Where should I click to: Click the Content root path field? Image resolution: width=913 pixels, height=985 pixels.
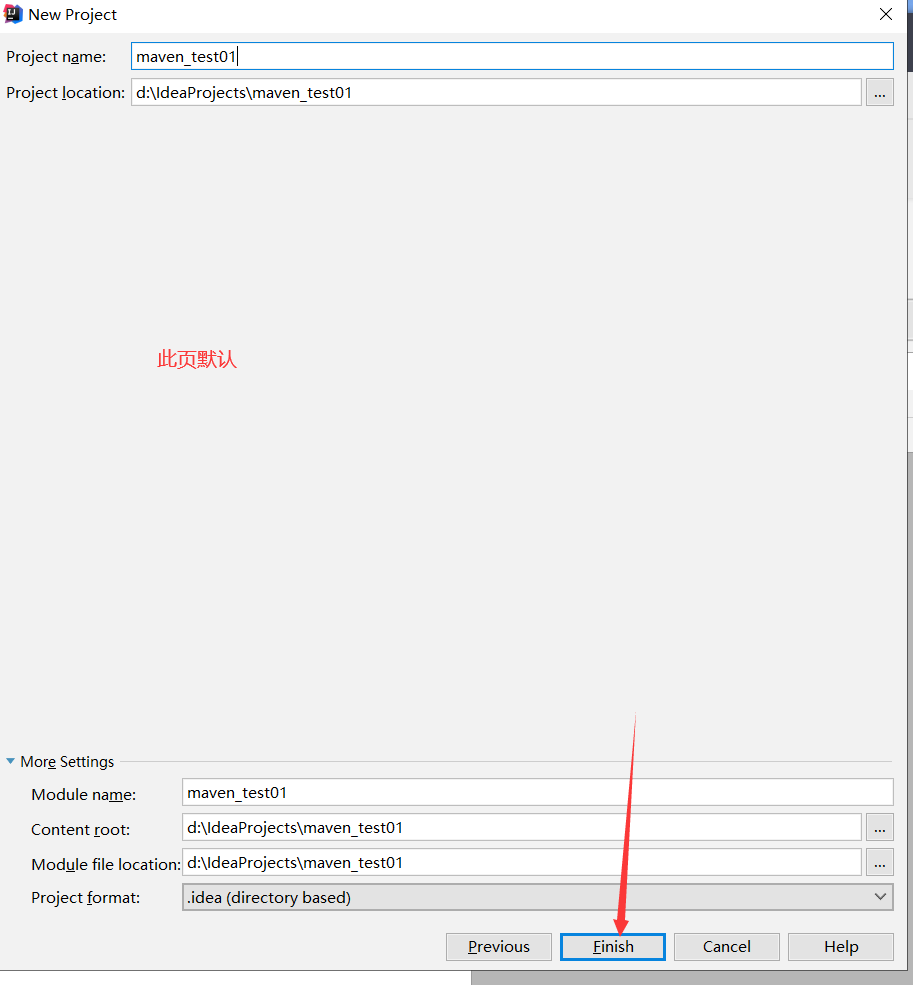pyautogui.click(x=522, y=827)
